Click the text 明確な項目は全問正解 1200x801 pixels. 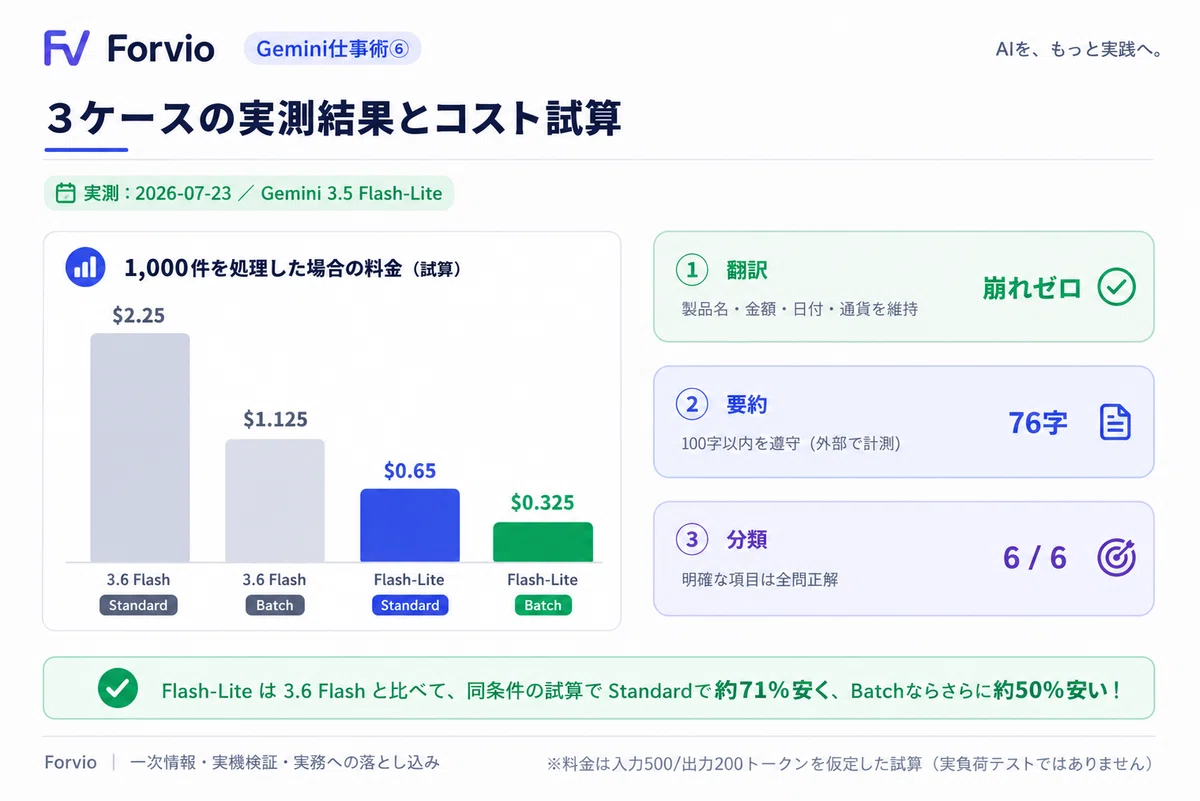[760, 579]
